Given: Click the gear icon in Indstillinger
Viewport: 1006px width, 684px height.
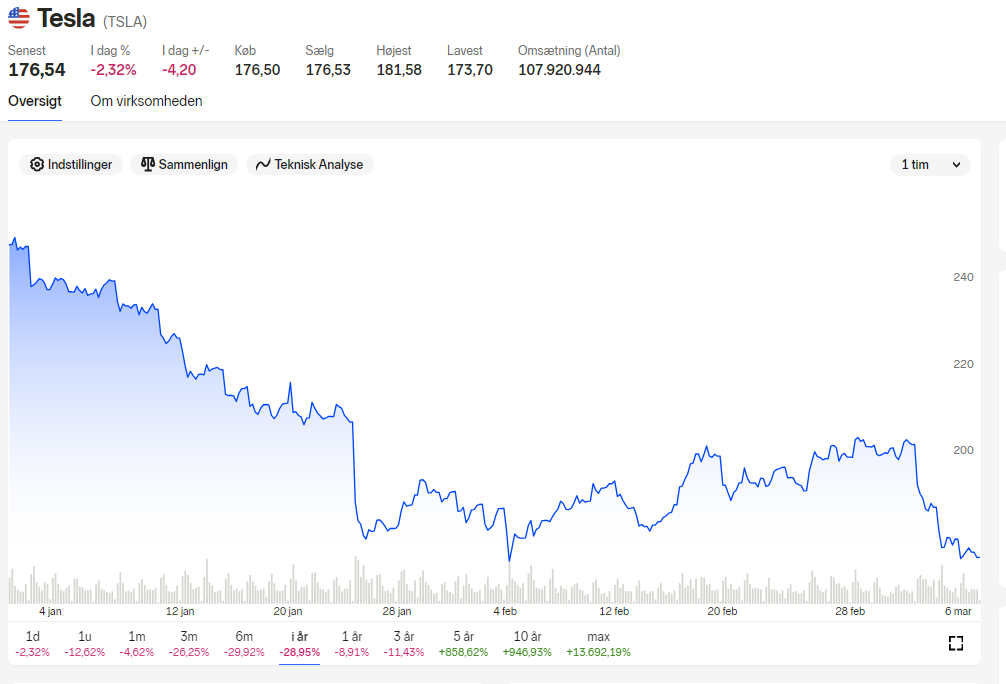Looking at the screenshot, I should 37,164.
